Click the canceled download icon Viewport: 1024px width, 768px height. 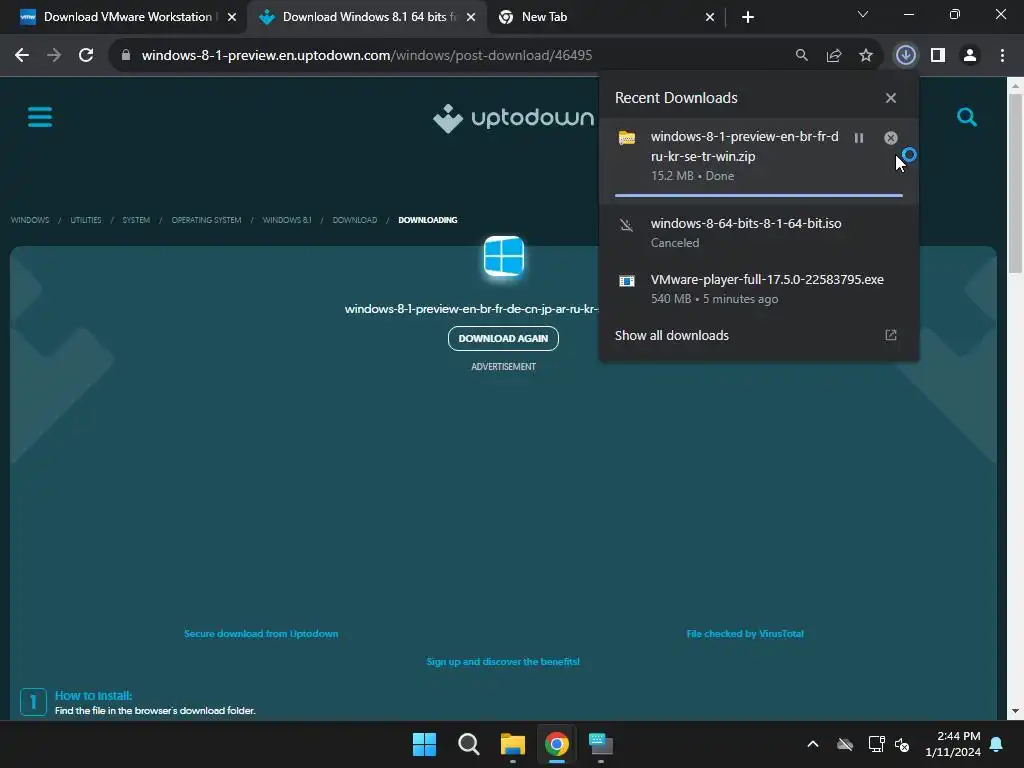coord(626,225)
